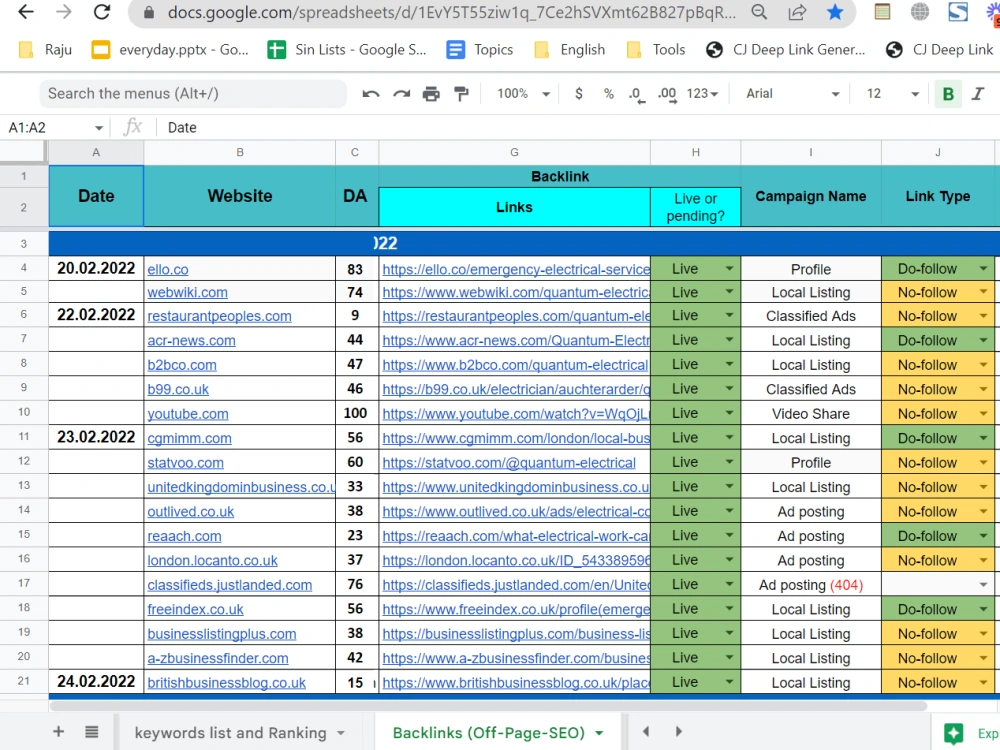Open the restaurantpeoples.com link
Screen dimensions: 1000x750
coord(219,316)
